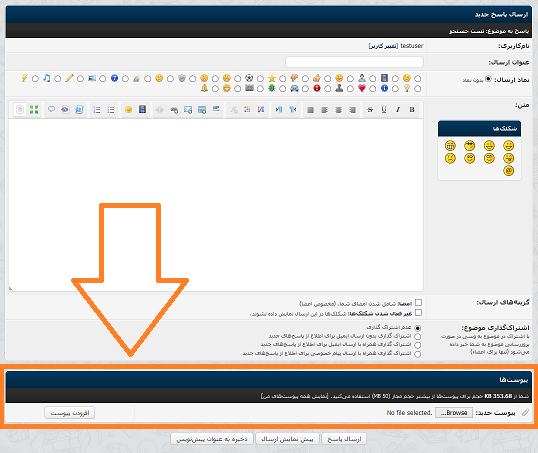Insert a video using the filmstrip icon
This screenshot has width=538, height=453.
(142, 109)
